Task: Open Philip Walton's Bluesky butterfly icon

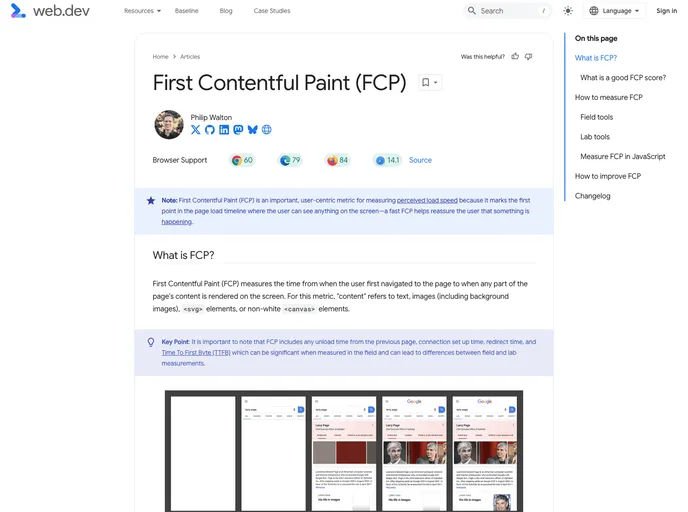Action: click(x=252, y=129)
